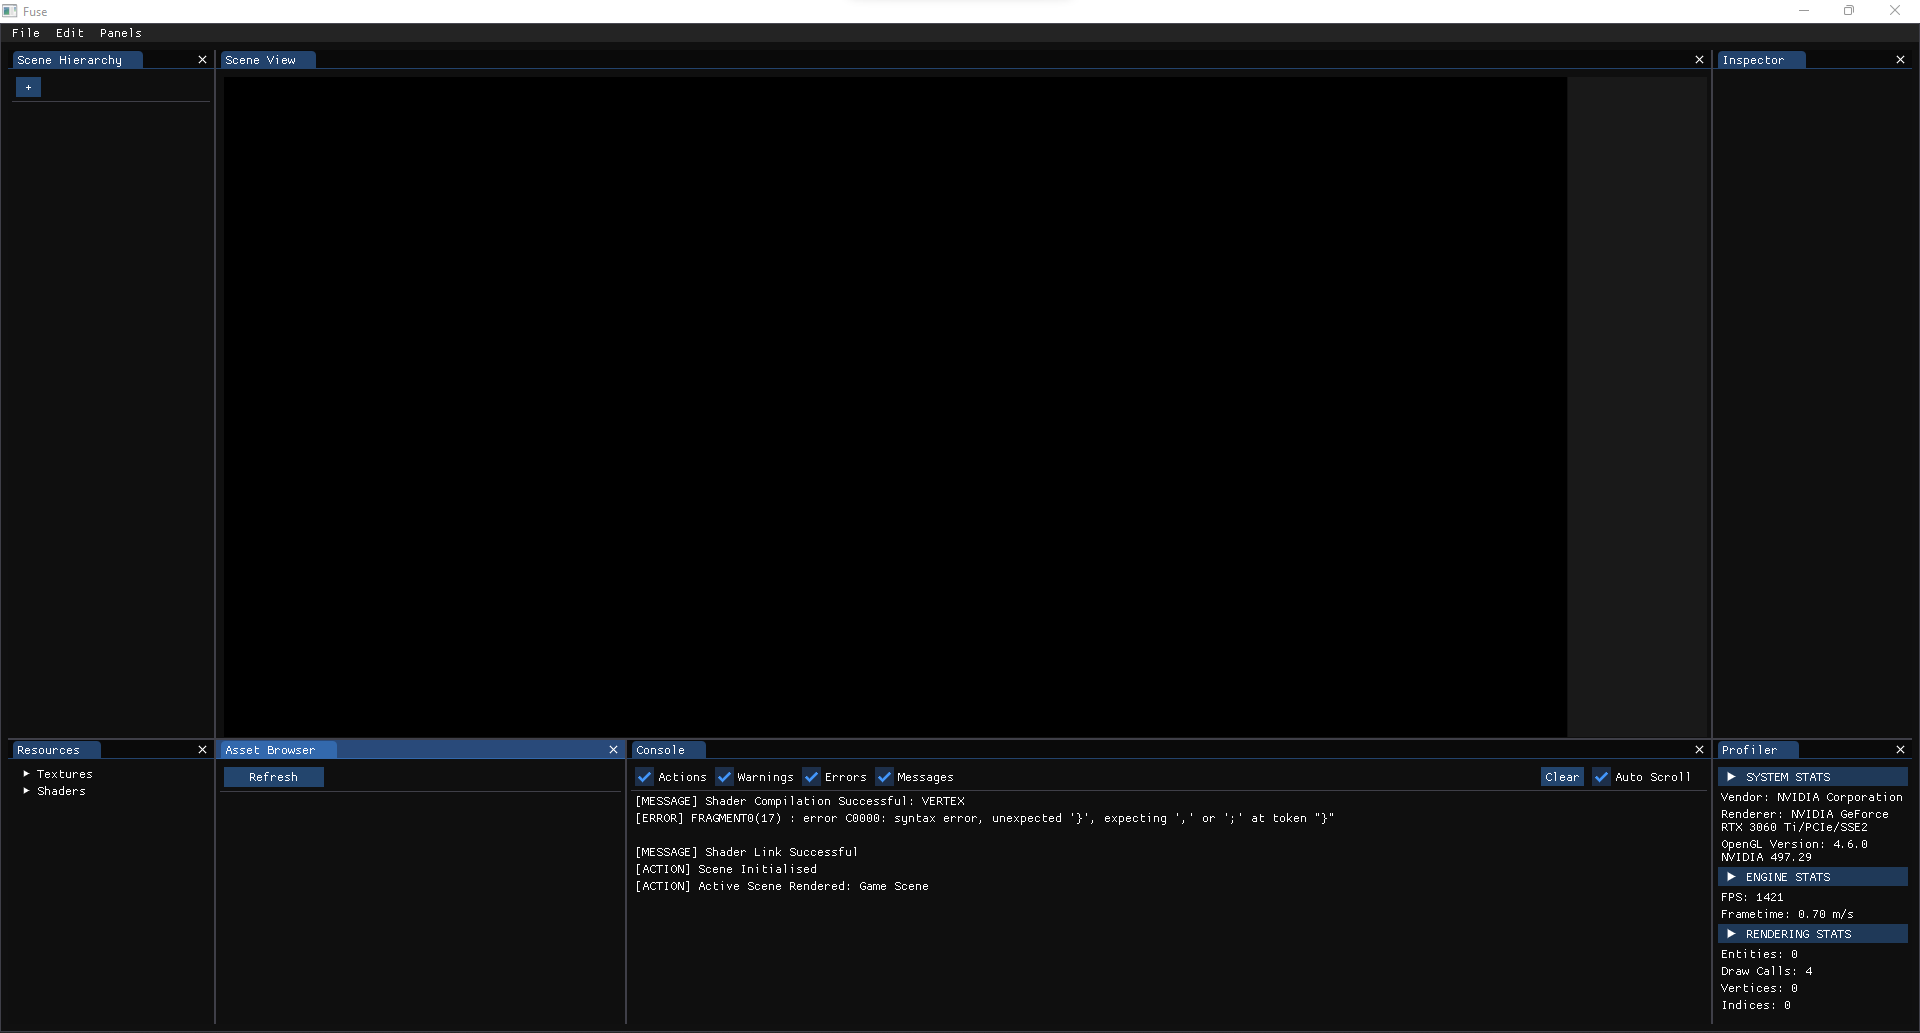Select the Asset Browser tab
Image resolution: width=1920 pixels, height=1033 pixels.
[x=278, y=750]
